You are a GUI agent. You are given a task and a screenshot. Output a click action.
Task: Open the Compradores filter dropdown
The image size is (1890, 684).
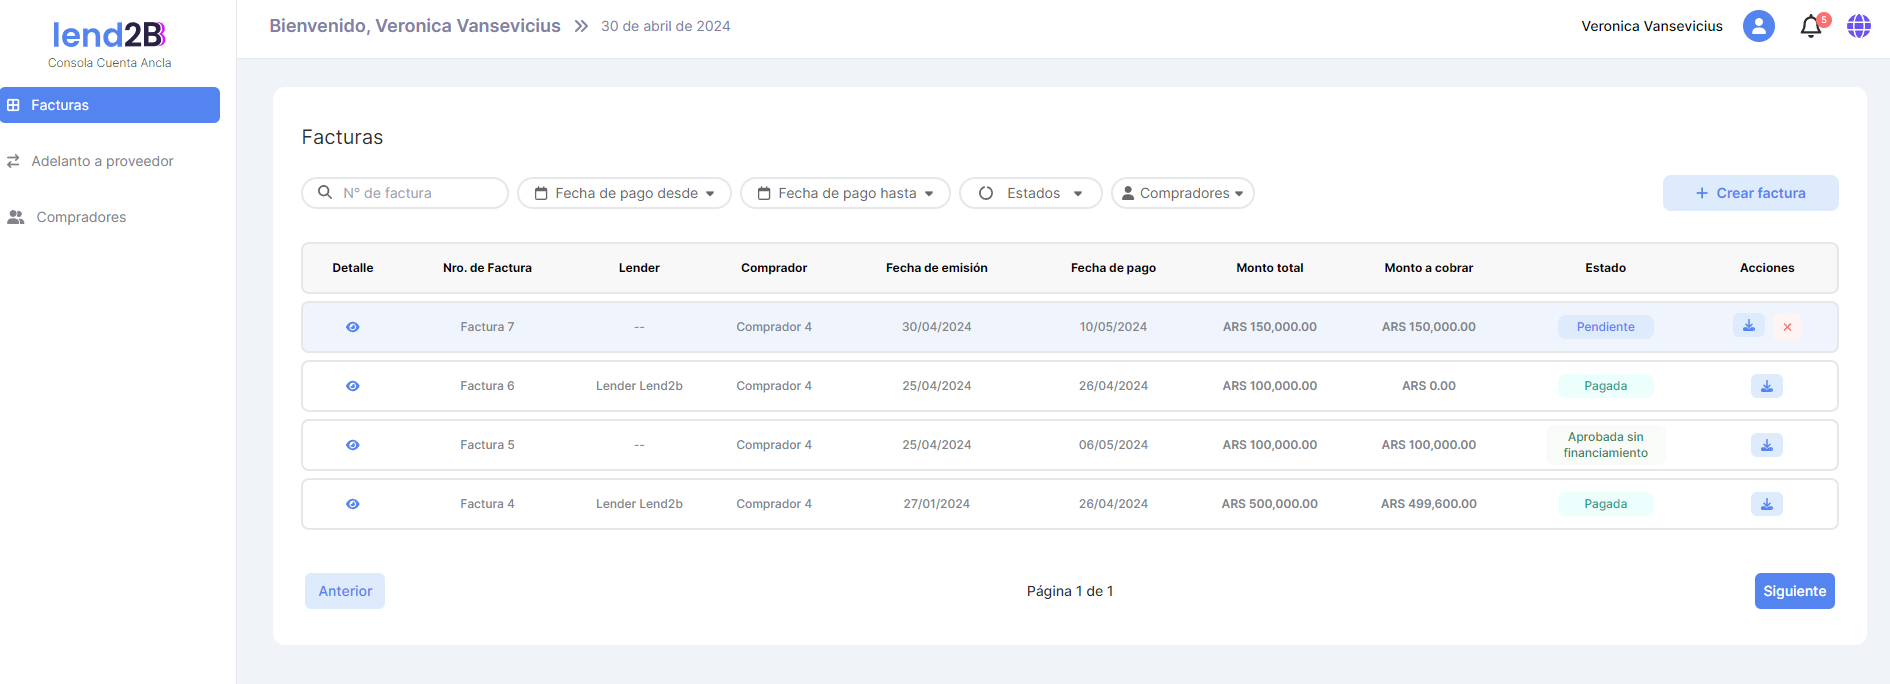coord(1182,193)
